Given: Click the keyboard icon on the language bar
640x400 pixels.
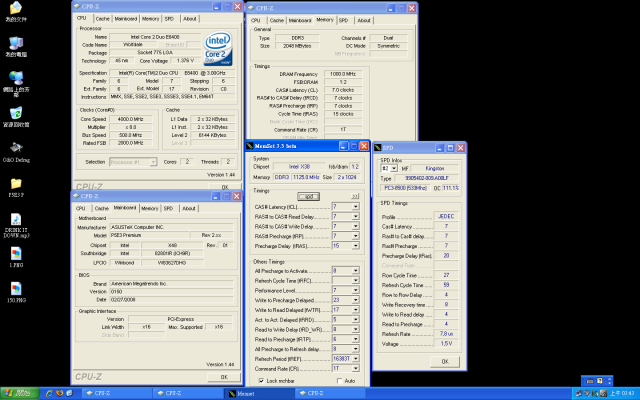Looking at the screenshot, I should click(590, 381).
